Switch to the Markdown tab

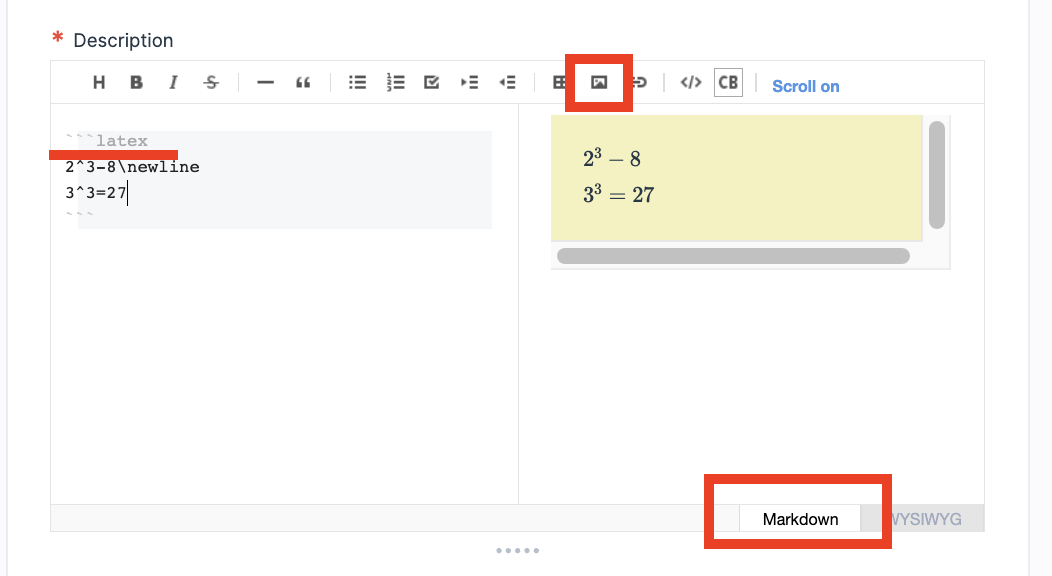(x=800, y=519)
